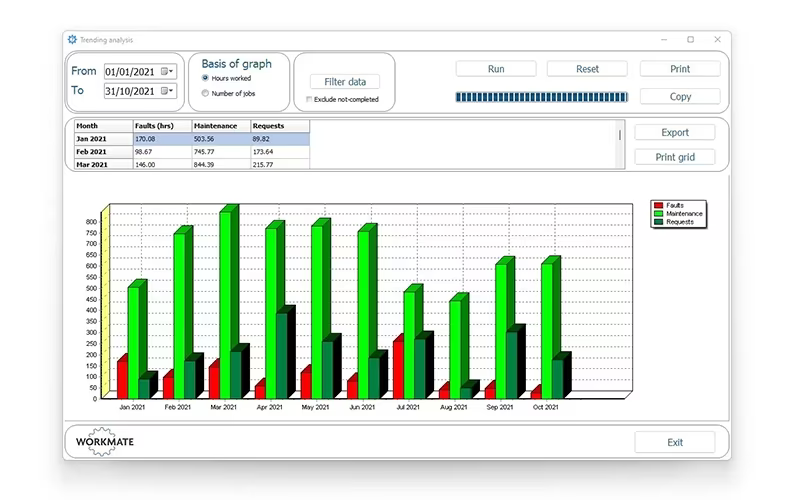
Task: Copy the graph with Copy button
Action: click(x=680, y=96)
